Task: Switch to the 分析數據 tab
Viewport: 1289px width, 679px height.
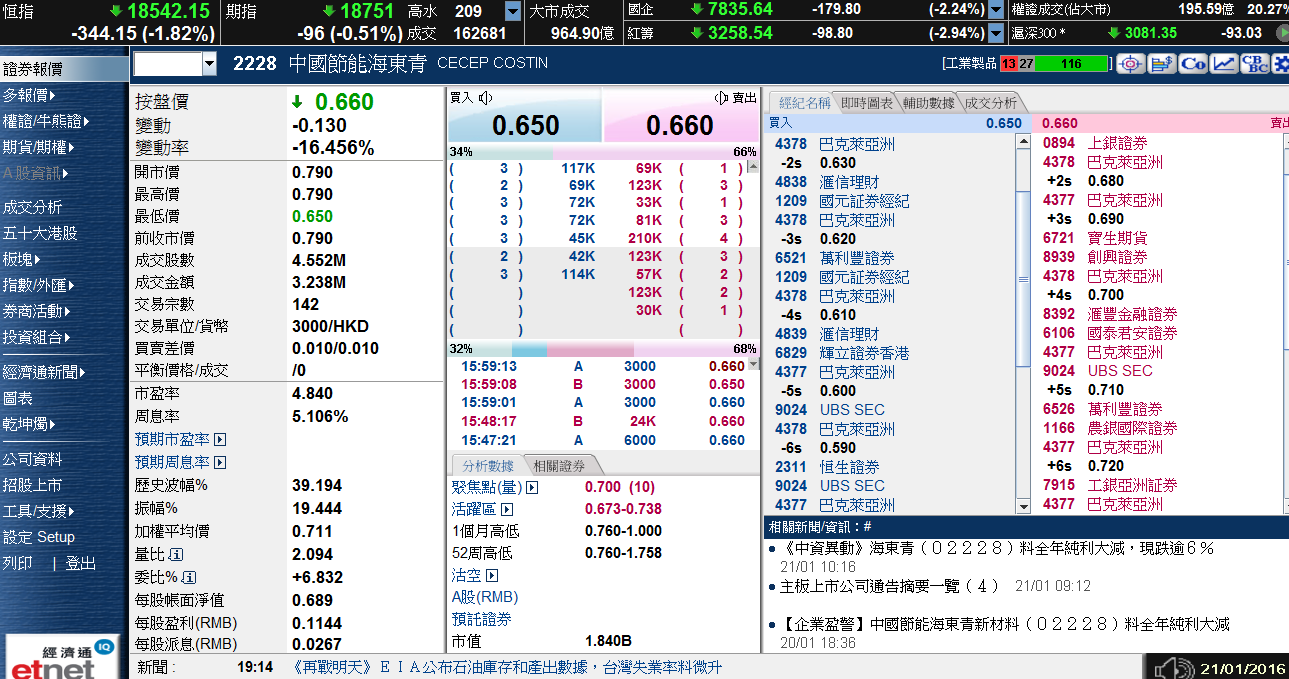Action: 487,466
